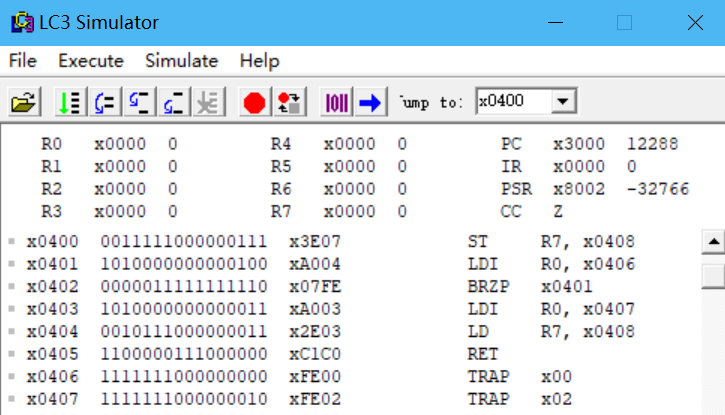The width and height of the screenshot is (725, 415).
Task: Click the PSR decimal value -32766
Action: coord(658,189)
